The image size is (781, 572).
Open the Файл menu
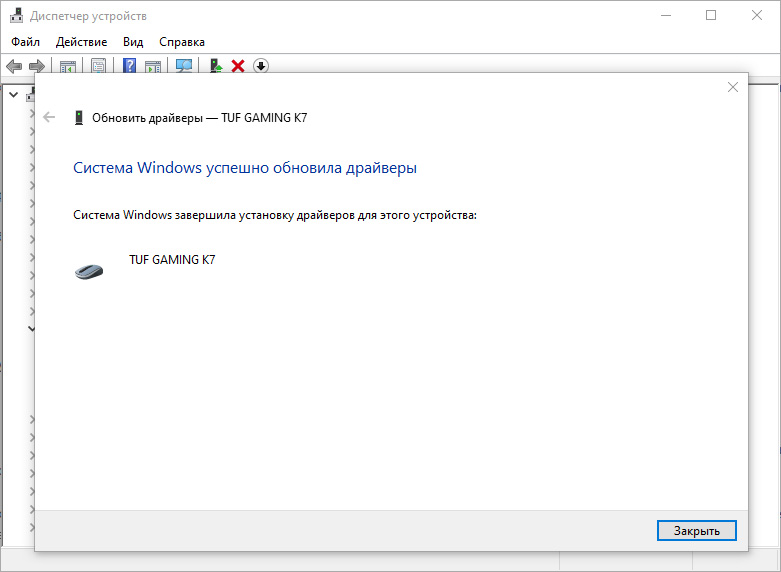25,42
